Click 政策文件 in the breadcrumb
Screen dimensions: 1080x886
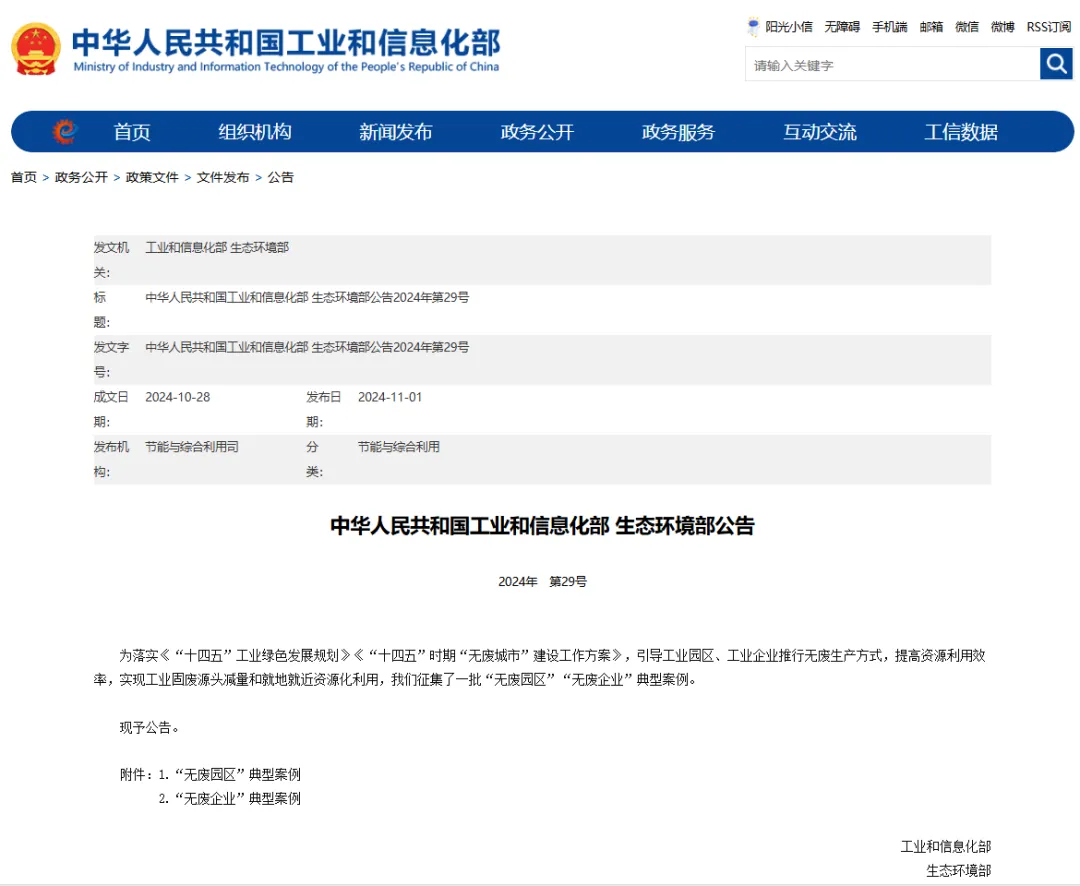(x=152, y=177)
